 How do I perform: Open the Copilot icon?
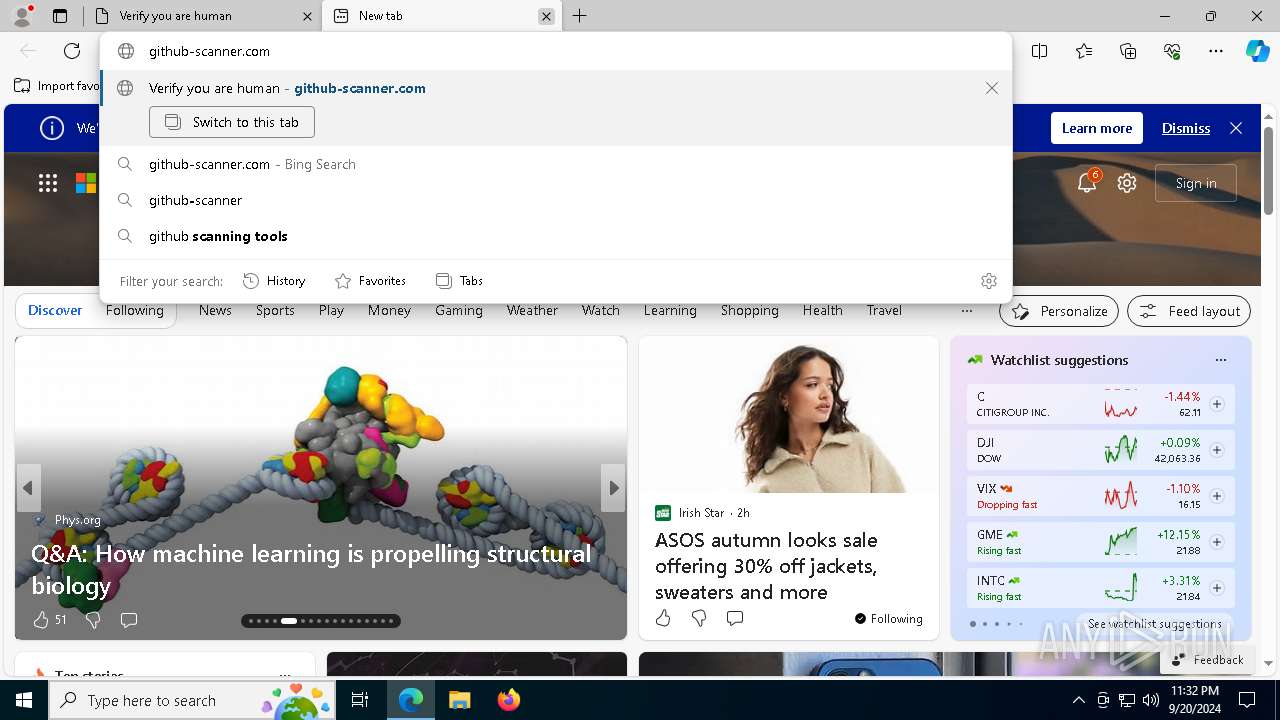1257,51
